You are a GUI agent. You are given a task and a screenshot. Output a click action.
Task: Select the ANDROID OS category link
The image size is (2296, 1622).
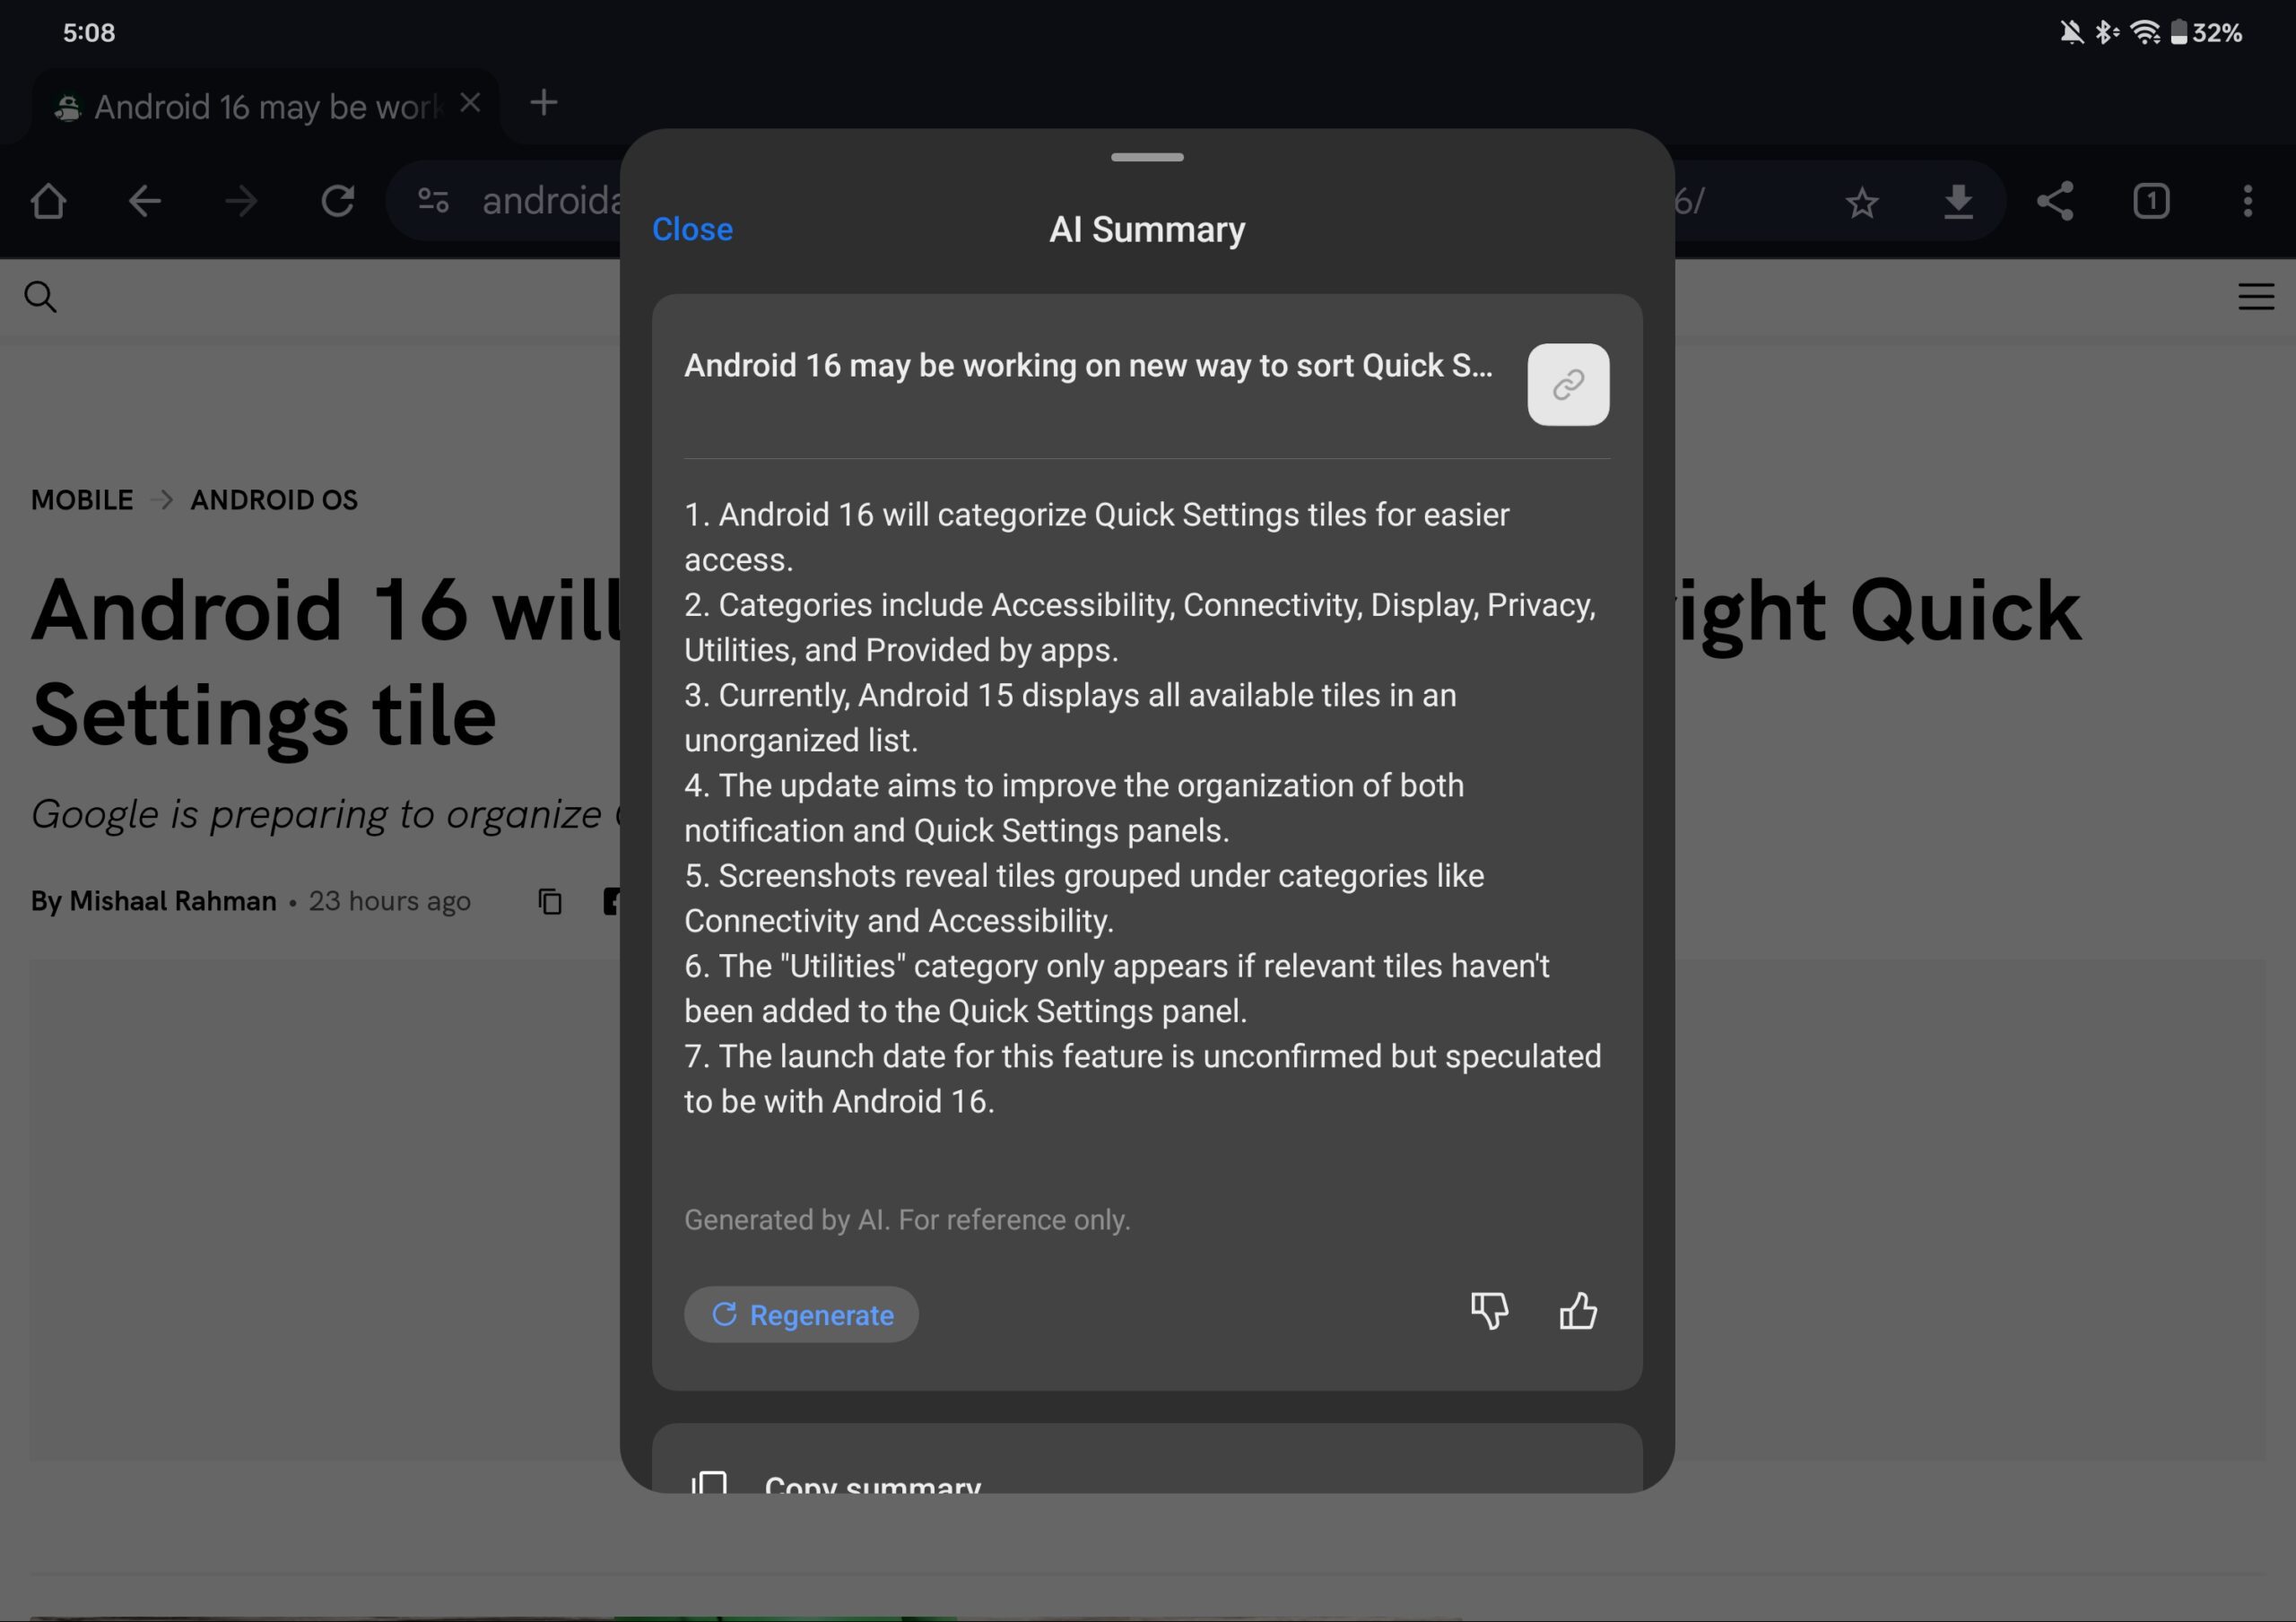point(274,499)
